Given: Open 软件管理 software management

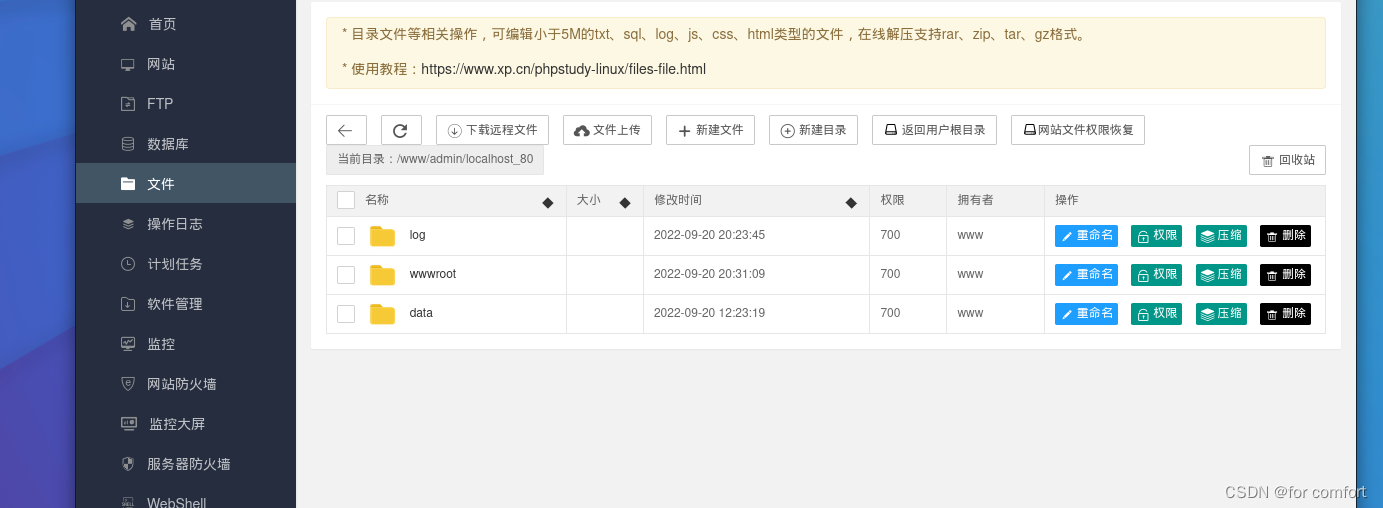Looking at the screenshot, I should click(x=185, y=304).
